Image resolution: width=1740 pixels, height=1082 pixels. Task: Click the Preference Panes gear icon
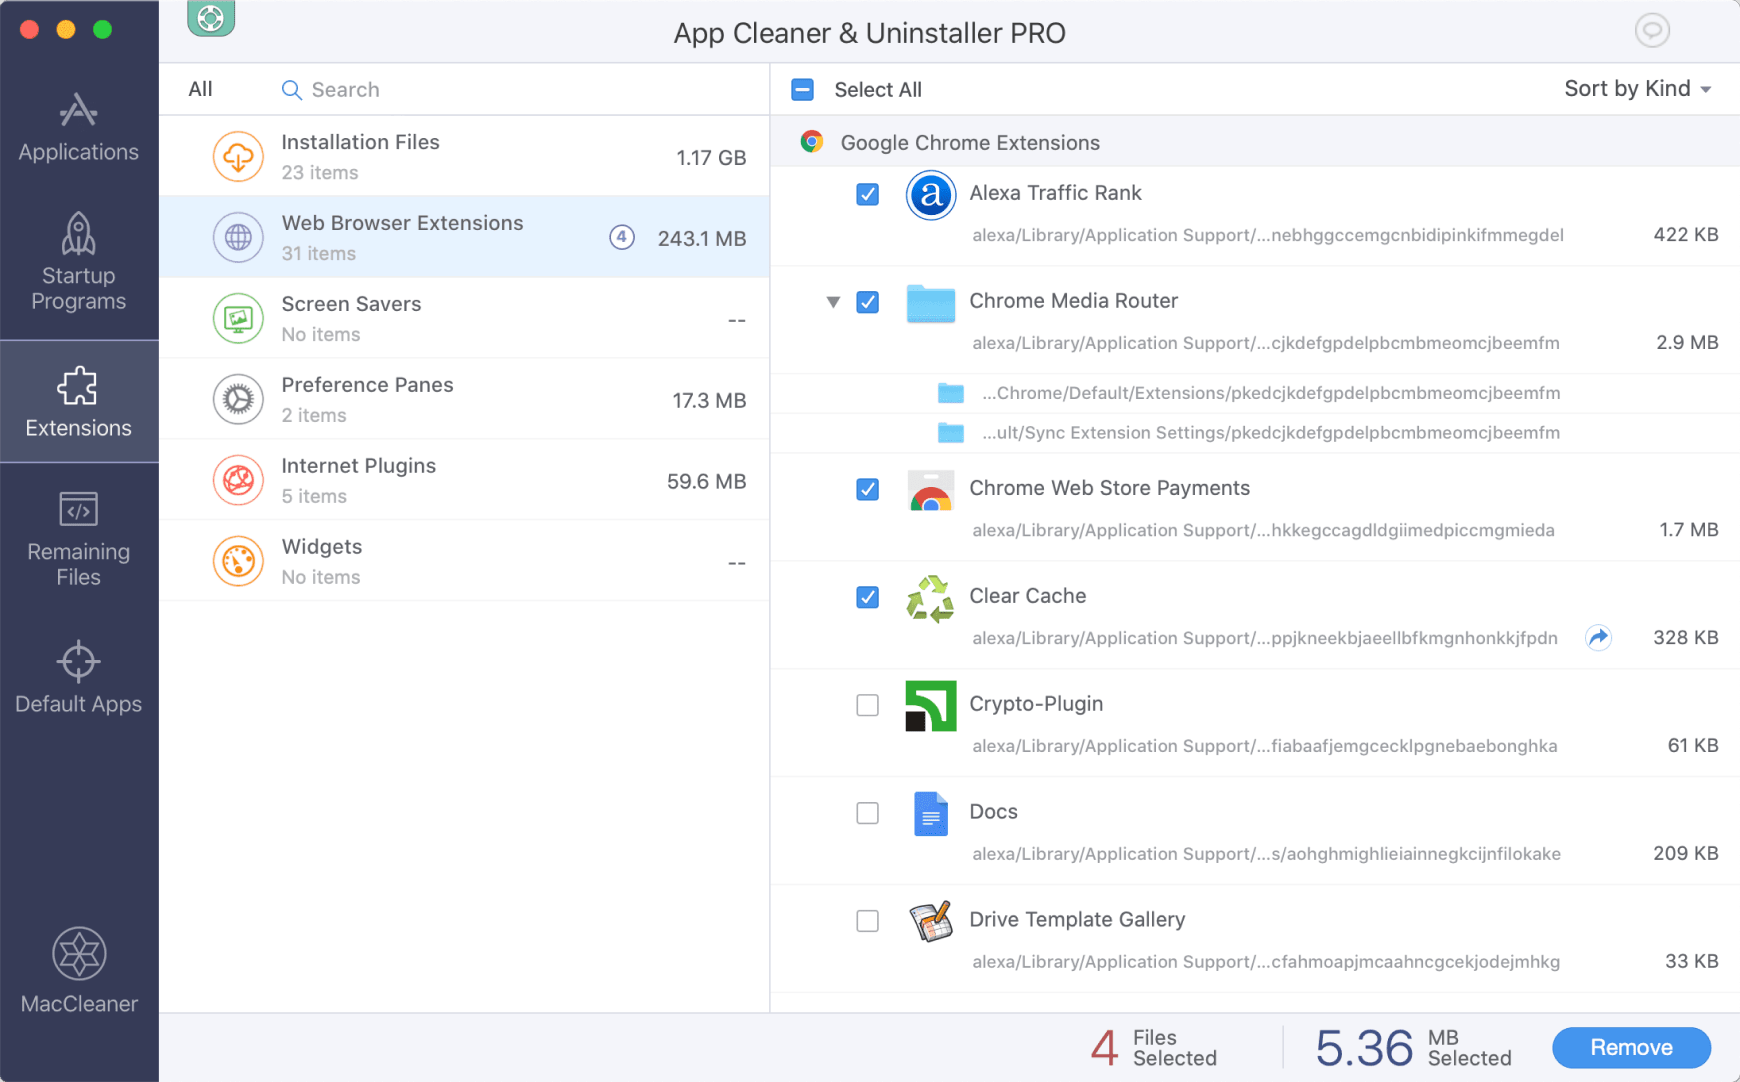click(x=238, y=400)
